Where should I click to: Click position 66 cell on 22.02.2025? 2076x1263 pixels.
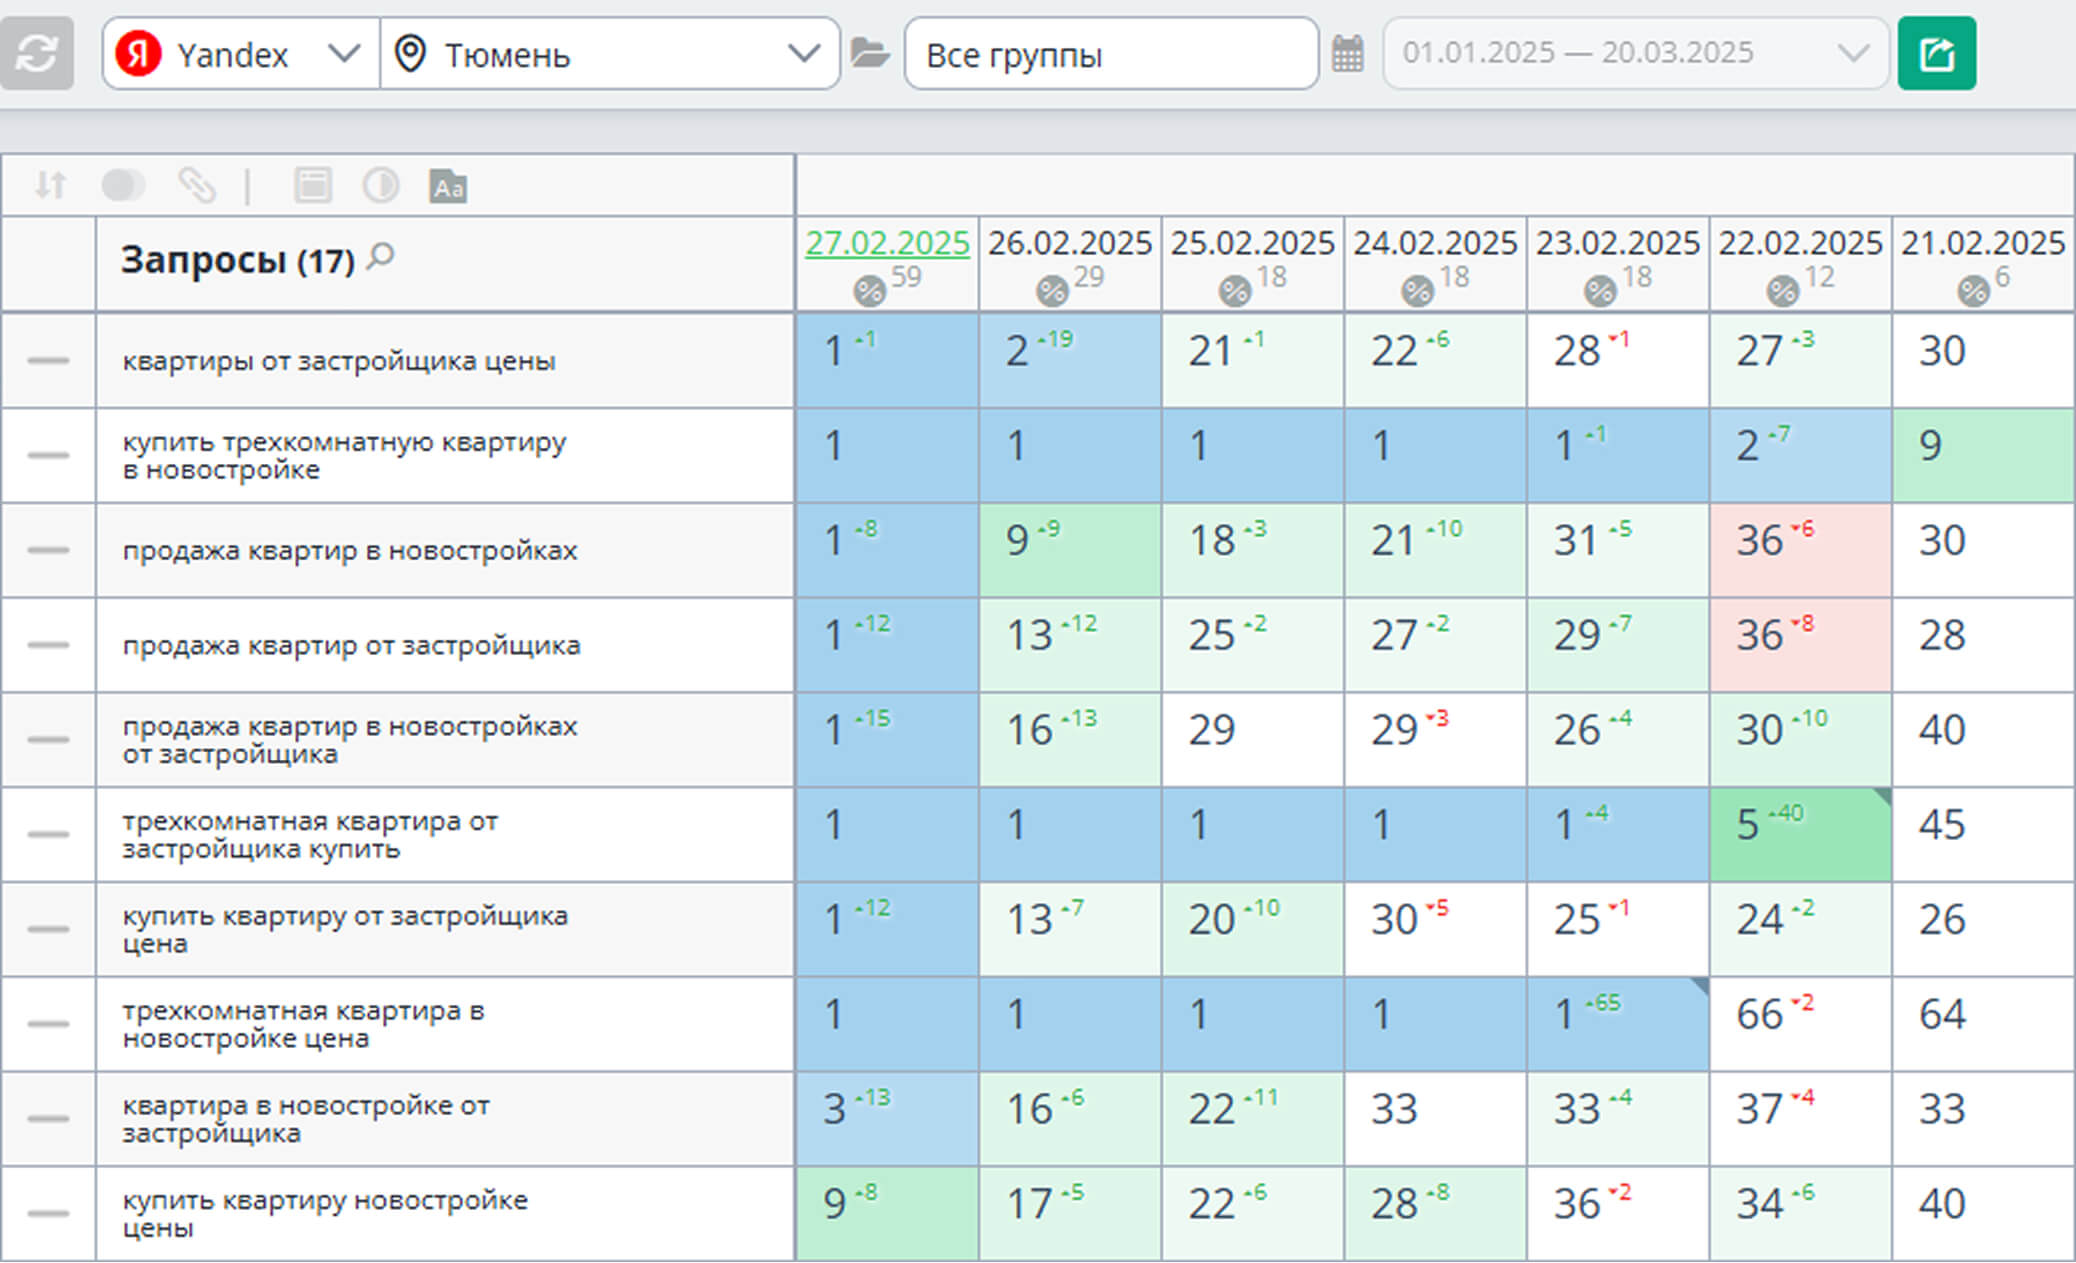pyautogui.click(x=1800, y=1024)
